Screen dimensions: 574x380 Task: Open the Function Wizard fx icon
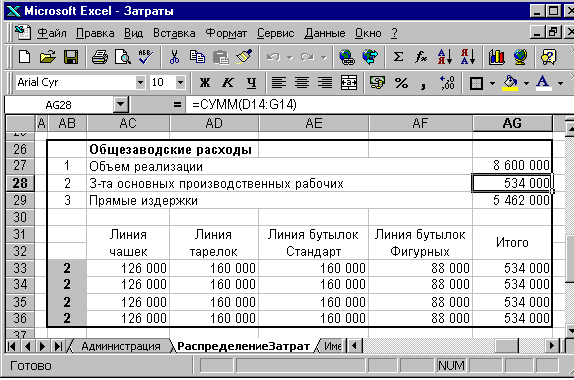click(x=421, y=57)
